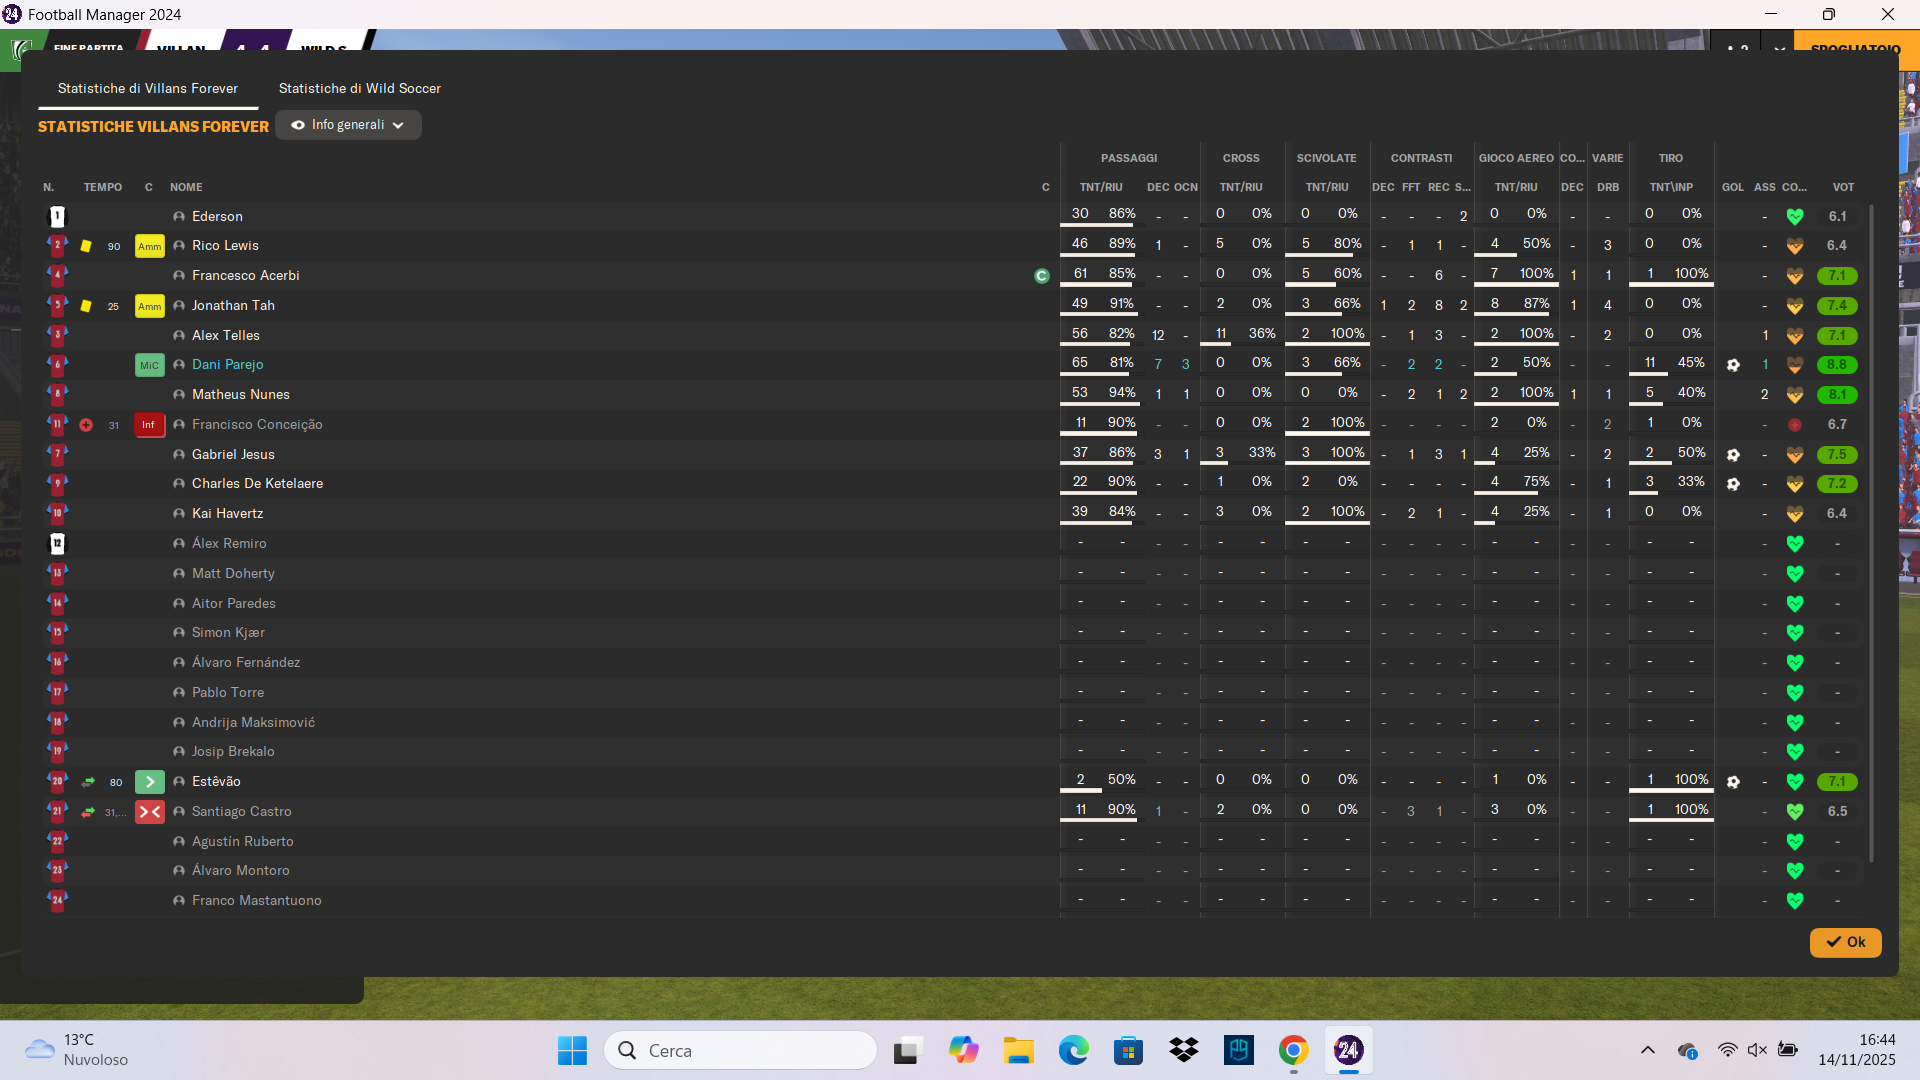Click Álex Remiro's white goalkeeper shirt icon
This screenshot has width=1920, height=1080.
coord(57,544)
